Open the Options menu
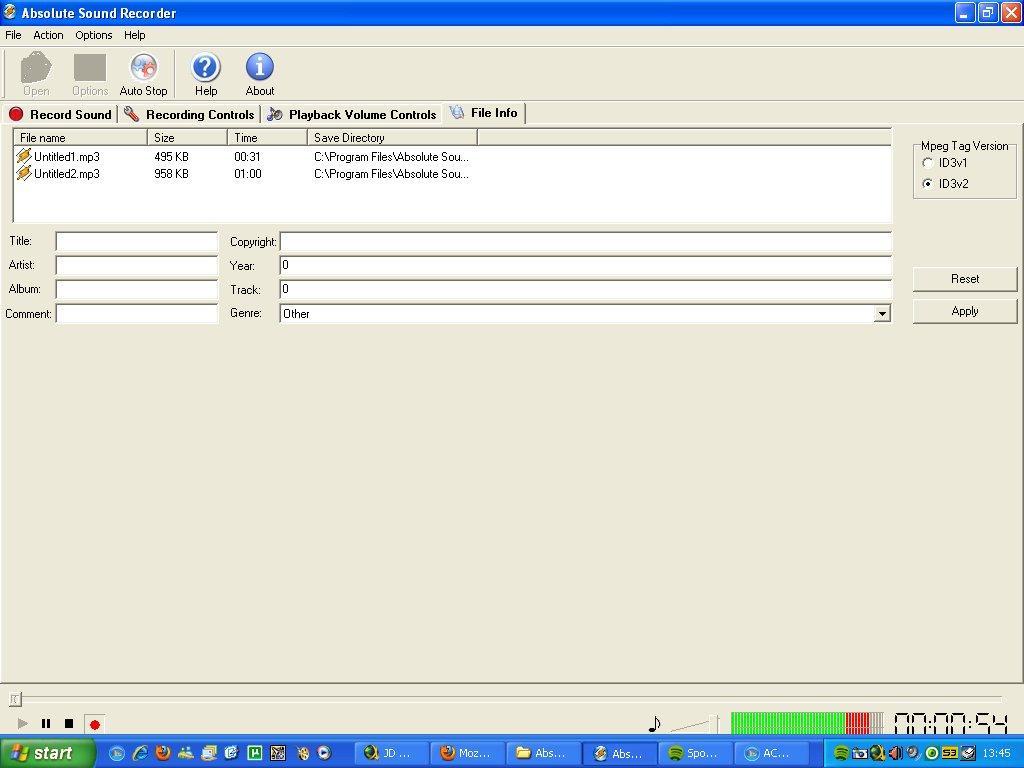This screenshot has width=1024, height=768. 93,34
